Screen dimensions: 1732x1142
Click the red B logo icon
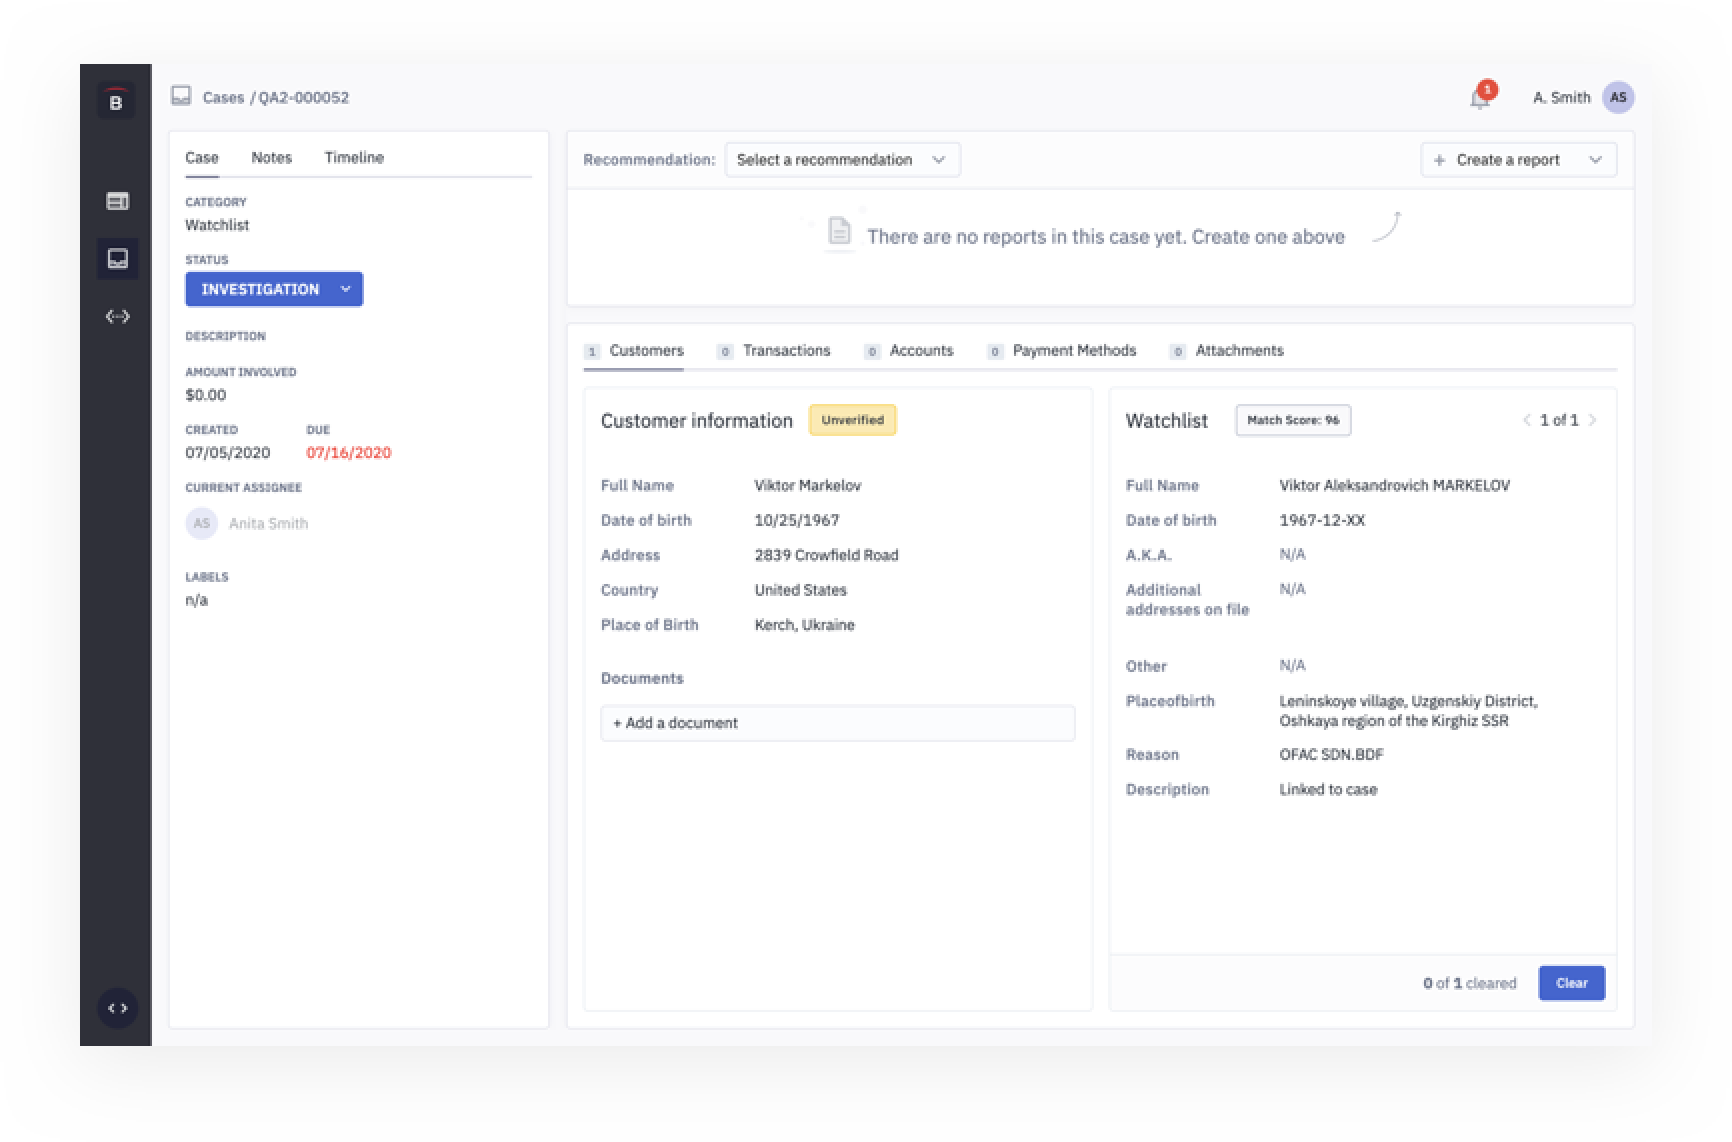[116, 101]
